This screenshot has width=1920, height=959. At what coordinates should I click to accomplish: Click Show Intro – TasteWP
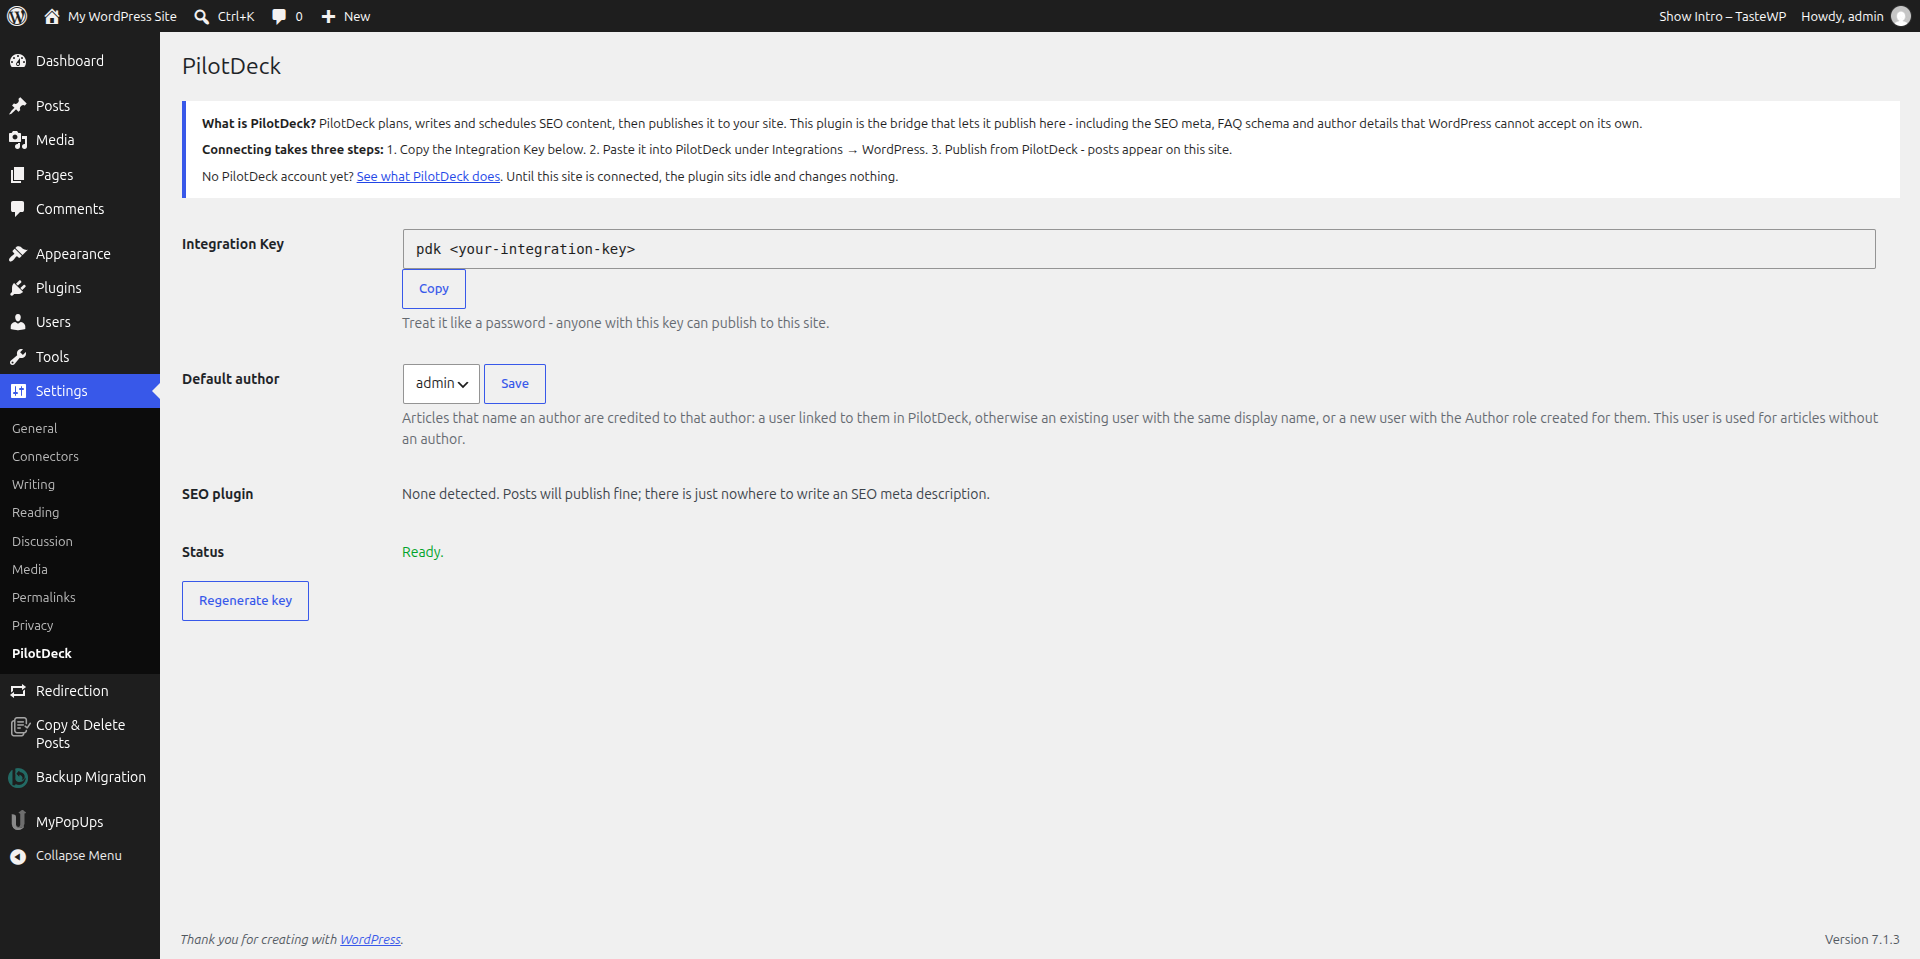pos(1722,16)
